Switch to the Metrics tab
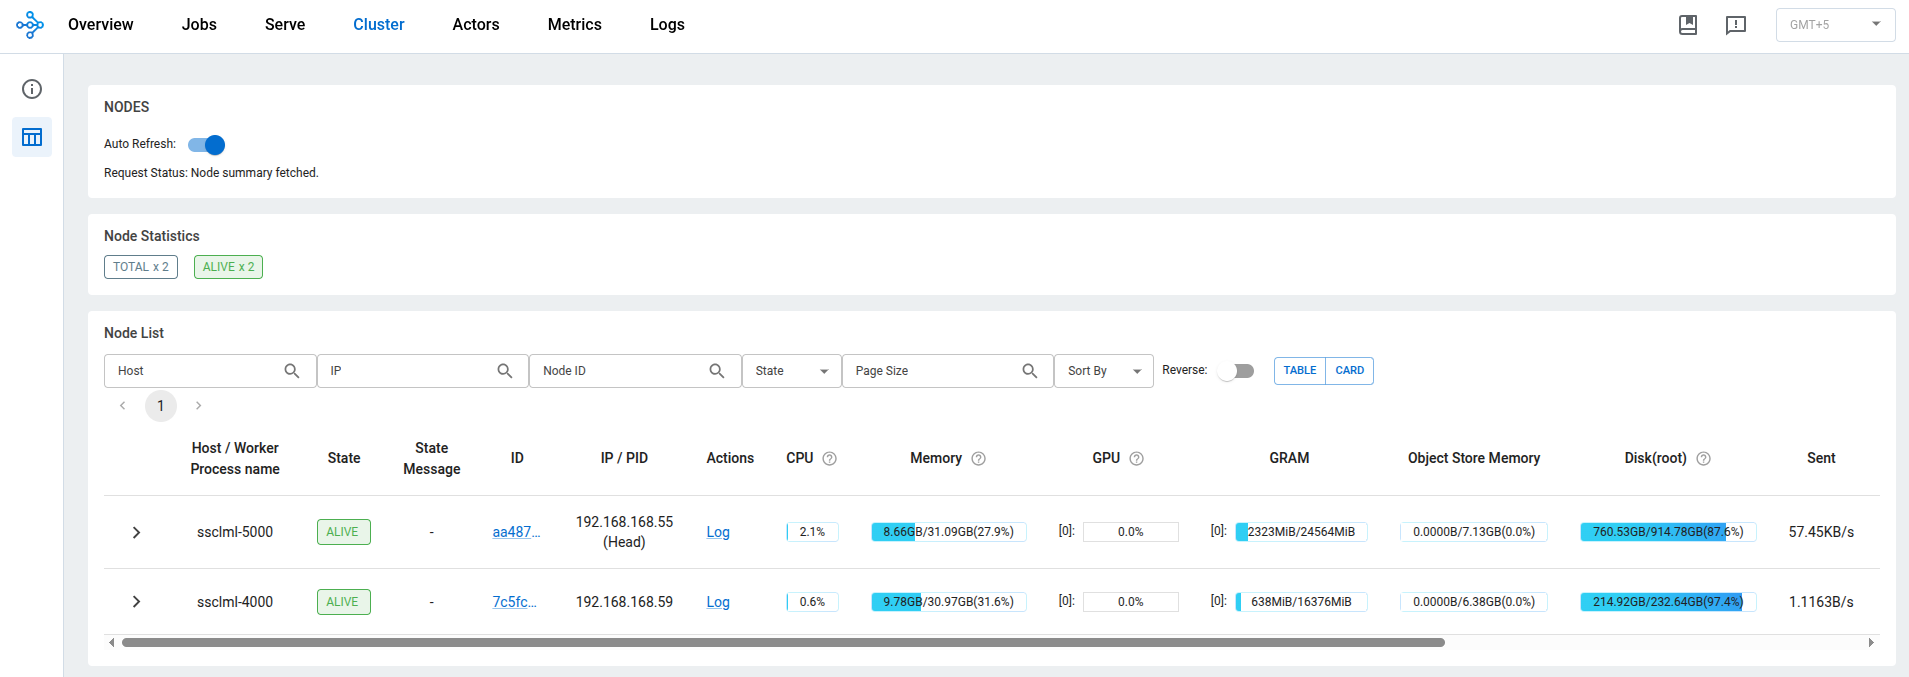1909x677 pixels. click(x=574, y=25)
